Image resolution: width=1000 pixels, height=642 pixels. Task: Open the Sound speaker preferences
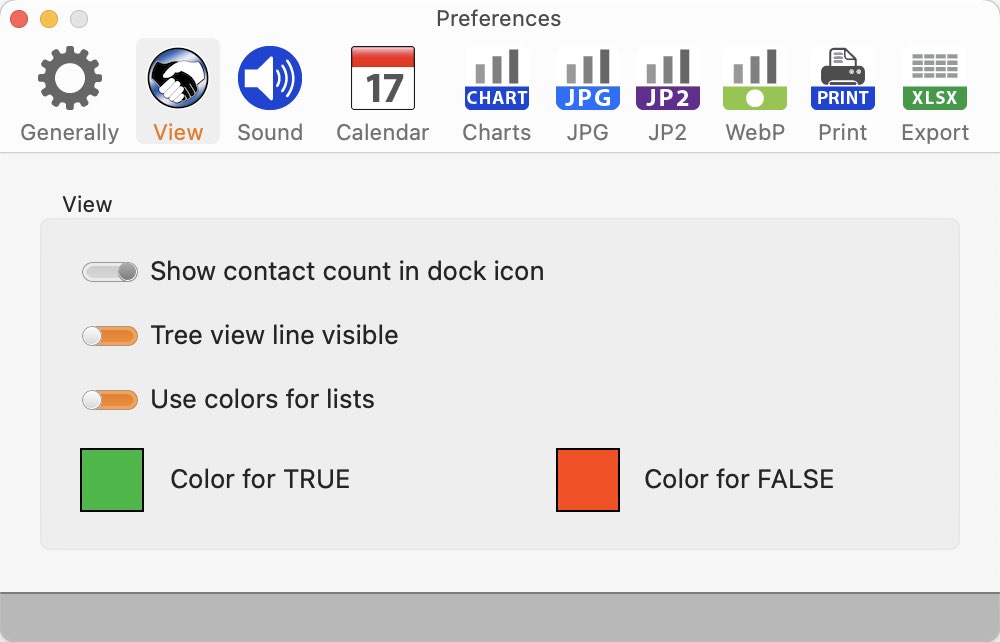click(270, 78)
